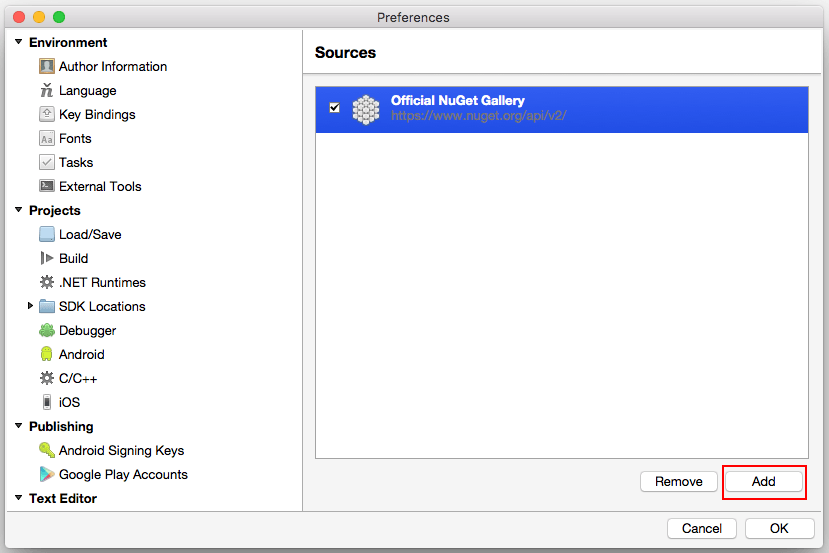
Task: Click the Projects category heading
Action: coord(54,210)
